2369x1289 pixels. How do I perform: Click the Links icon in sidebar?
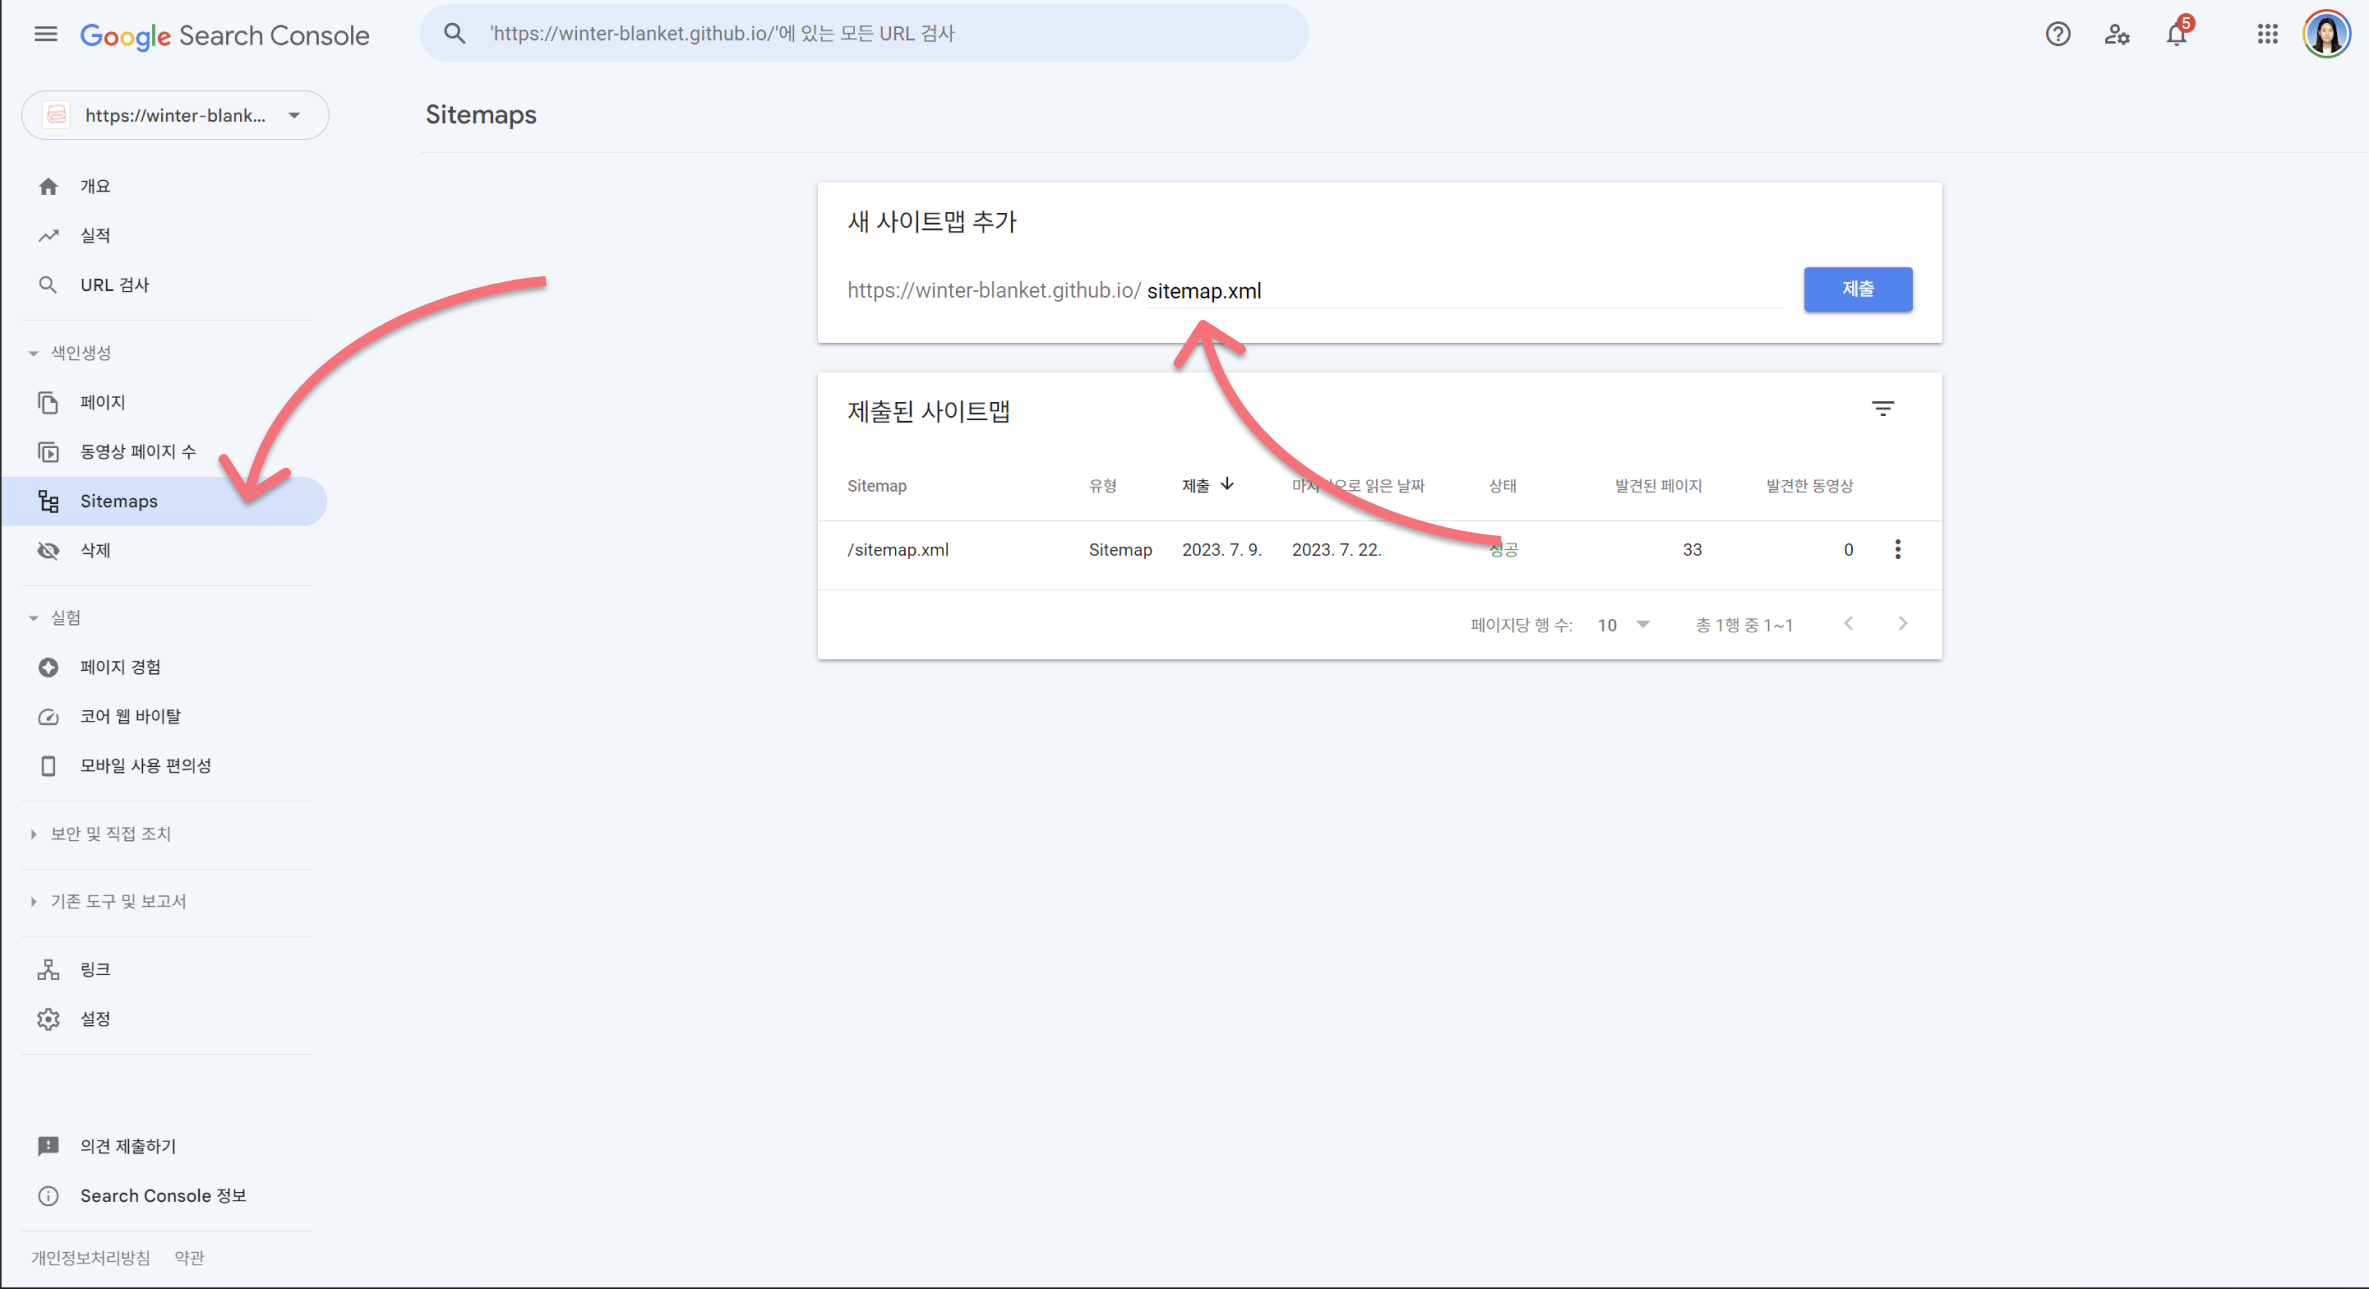click(x=49, y=968)
